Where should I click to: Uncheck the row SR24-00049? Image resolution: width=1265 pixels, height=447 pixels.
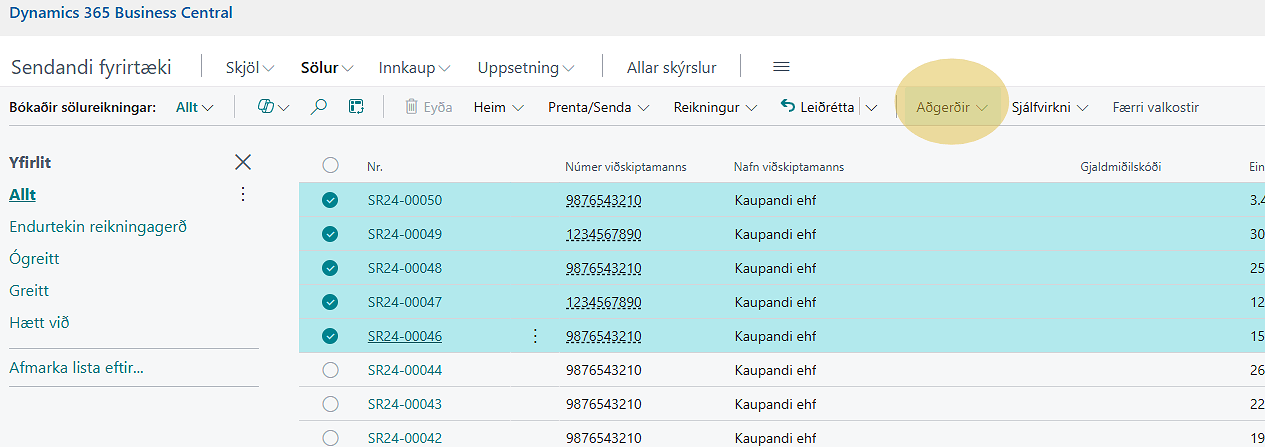pyautogui.click(x=330, y=234)
